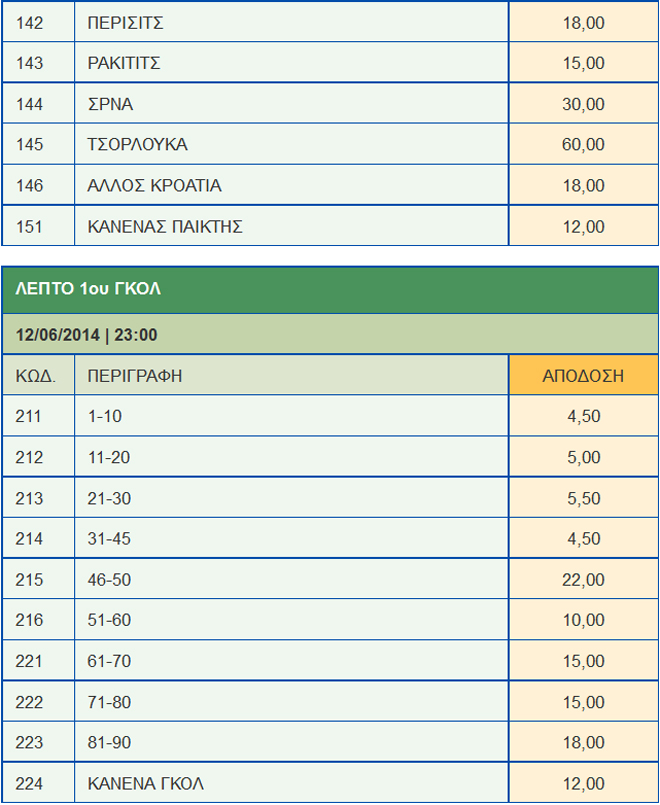The height and width of the screenshot is (805, 660).
Task: Pick the 5,00 odds for minute 11-20
Action: pyautogui.click(x=583, y=457)
